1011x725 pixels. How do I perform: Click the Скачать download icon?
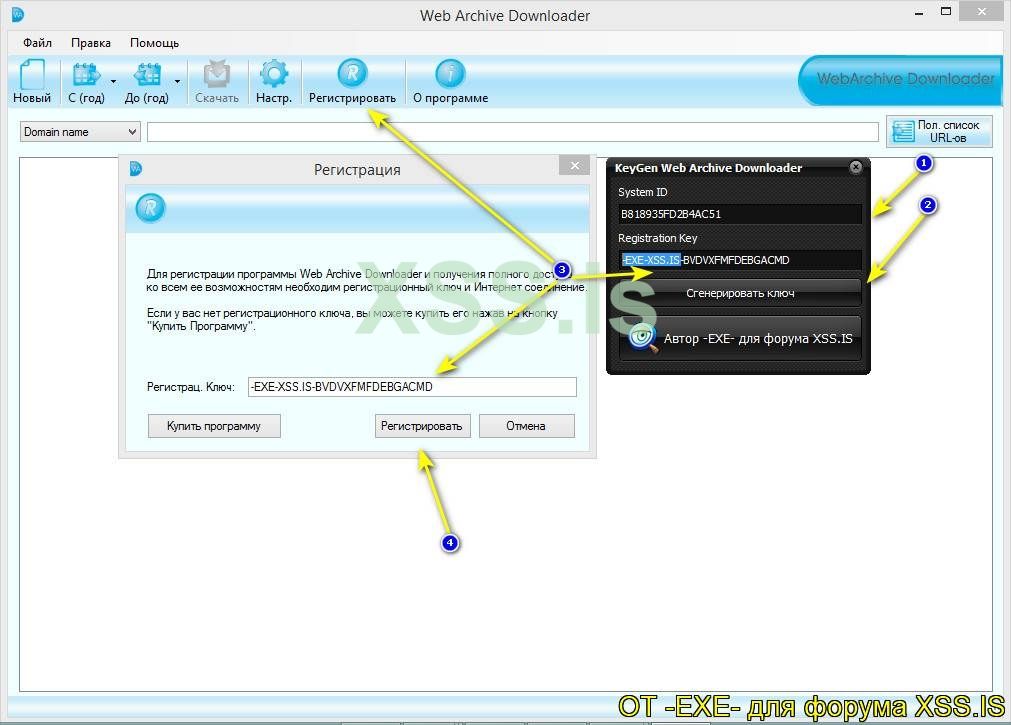217,74
